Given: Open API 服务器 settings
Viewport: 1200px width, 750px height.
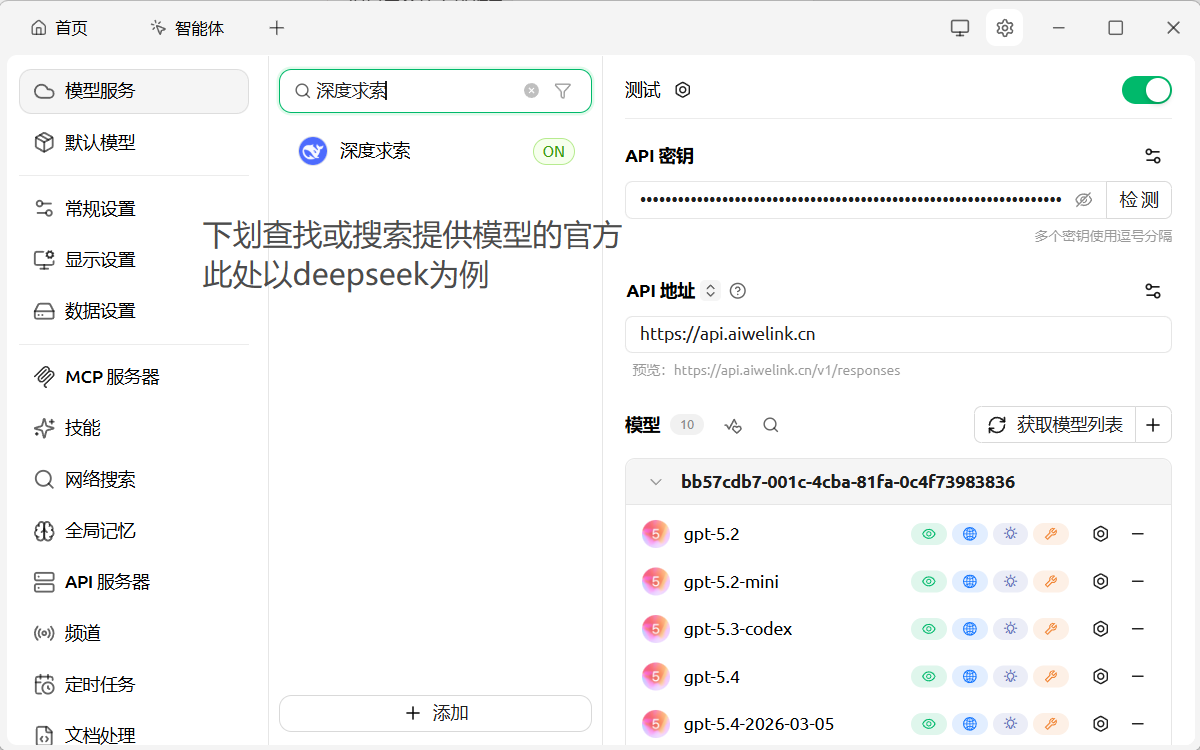Looking at the screenshot, I should (x=134, y=582).
